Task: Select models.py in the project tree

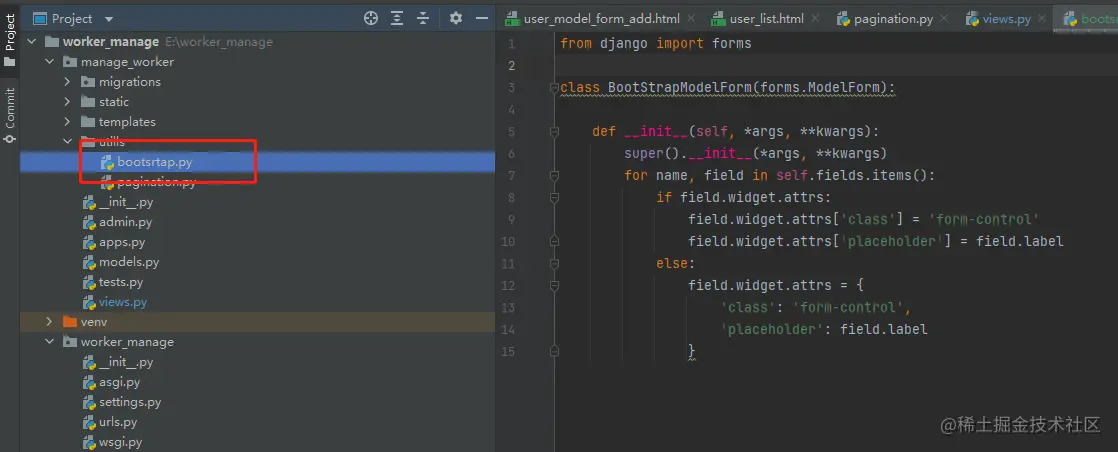Action: [257, 262]
